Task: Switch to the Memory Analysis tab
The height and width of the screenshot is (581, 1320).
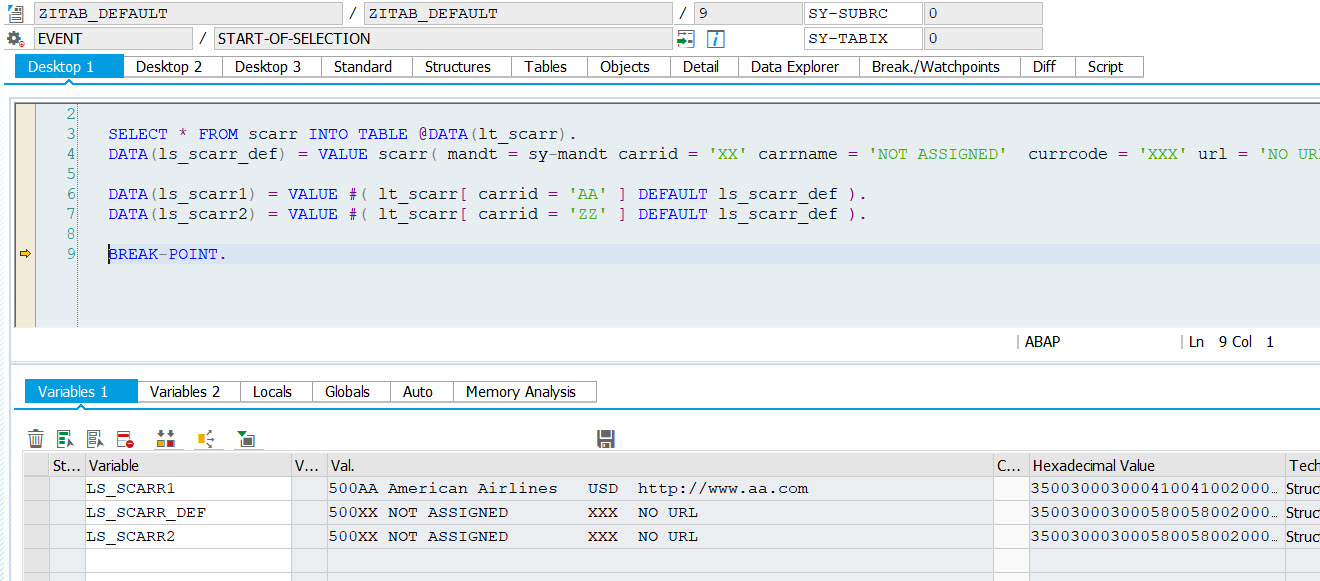Action: tap(524, 391)
